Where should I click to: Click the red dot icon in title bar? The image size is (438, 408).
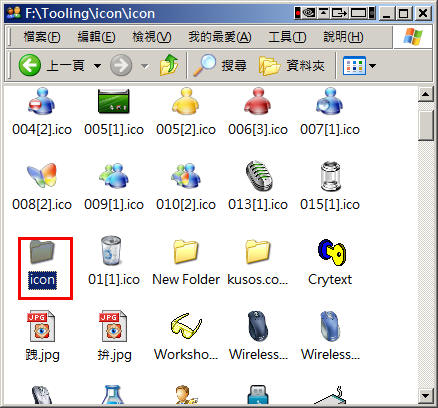click(x=298, y=13)
